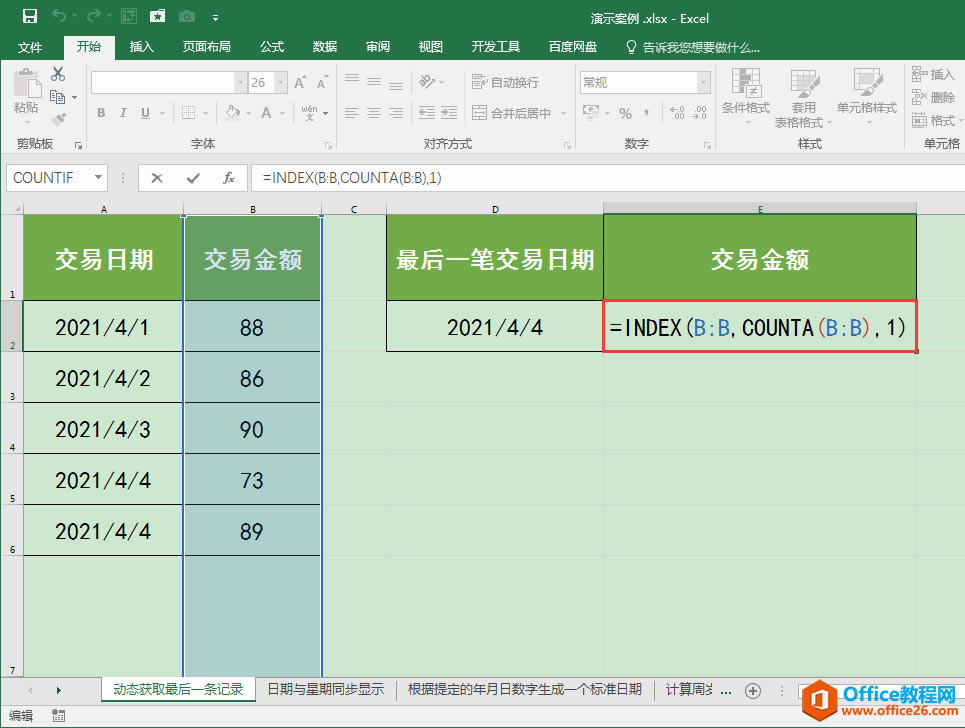Click the Paste clipboard icon
Screen dimensions: 965x728
click(26, 84)
